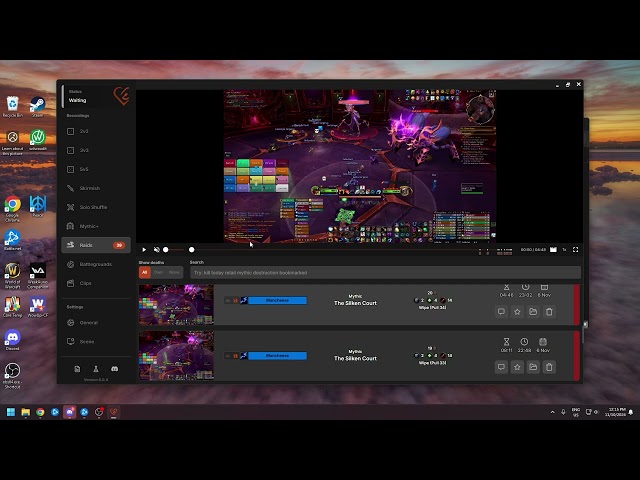Viewport: 640px width, 480px height.
Task: Open the Skirmish recordings category
Action: click(x=96, y=188)
